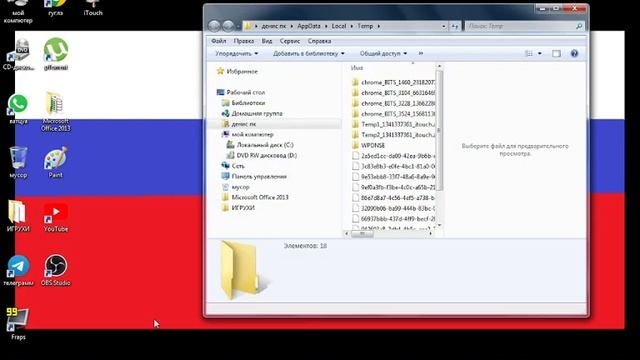This screenshot has height=360, width=640.
Task: Click into the Temp search field
Action: [x=519, y=26]
